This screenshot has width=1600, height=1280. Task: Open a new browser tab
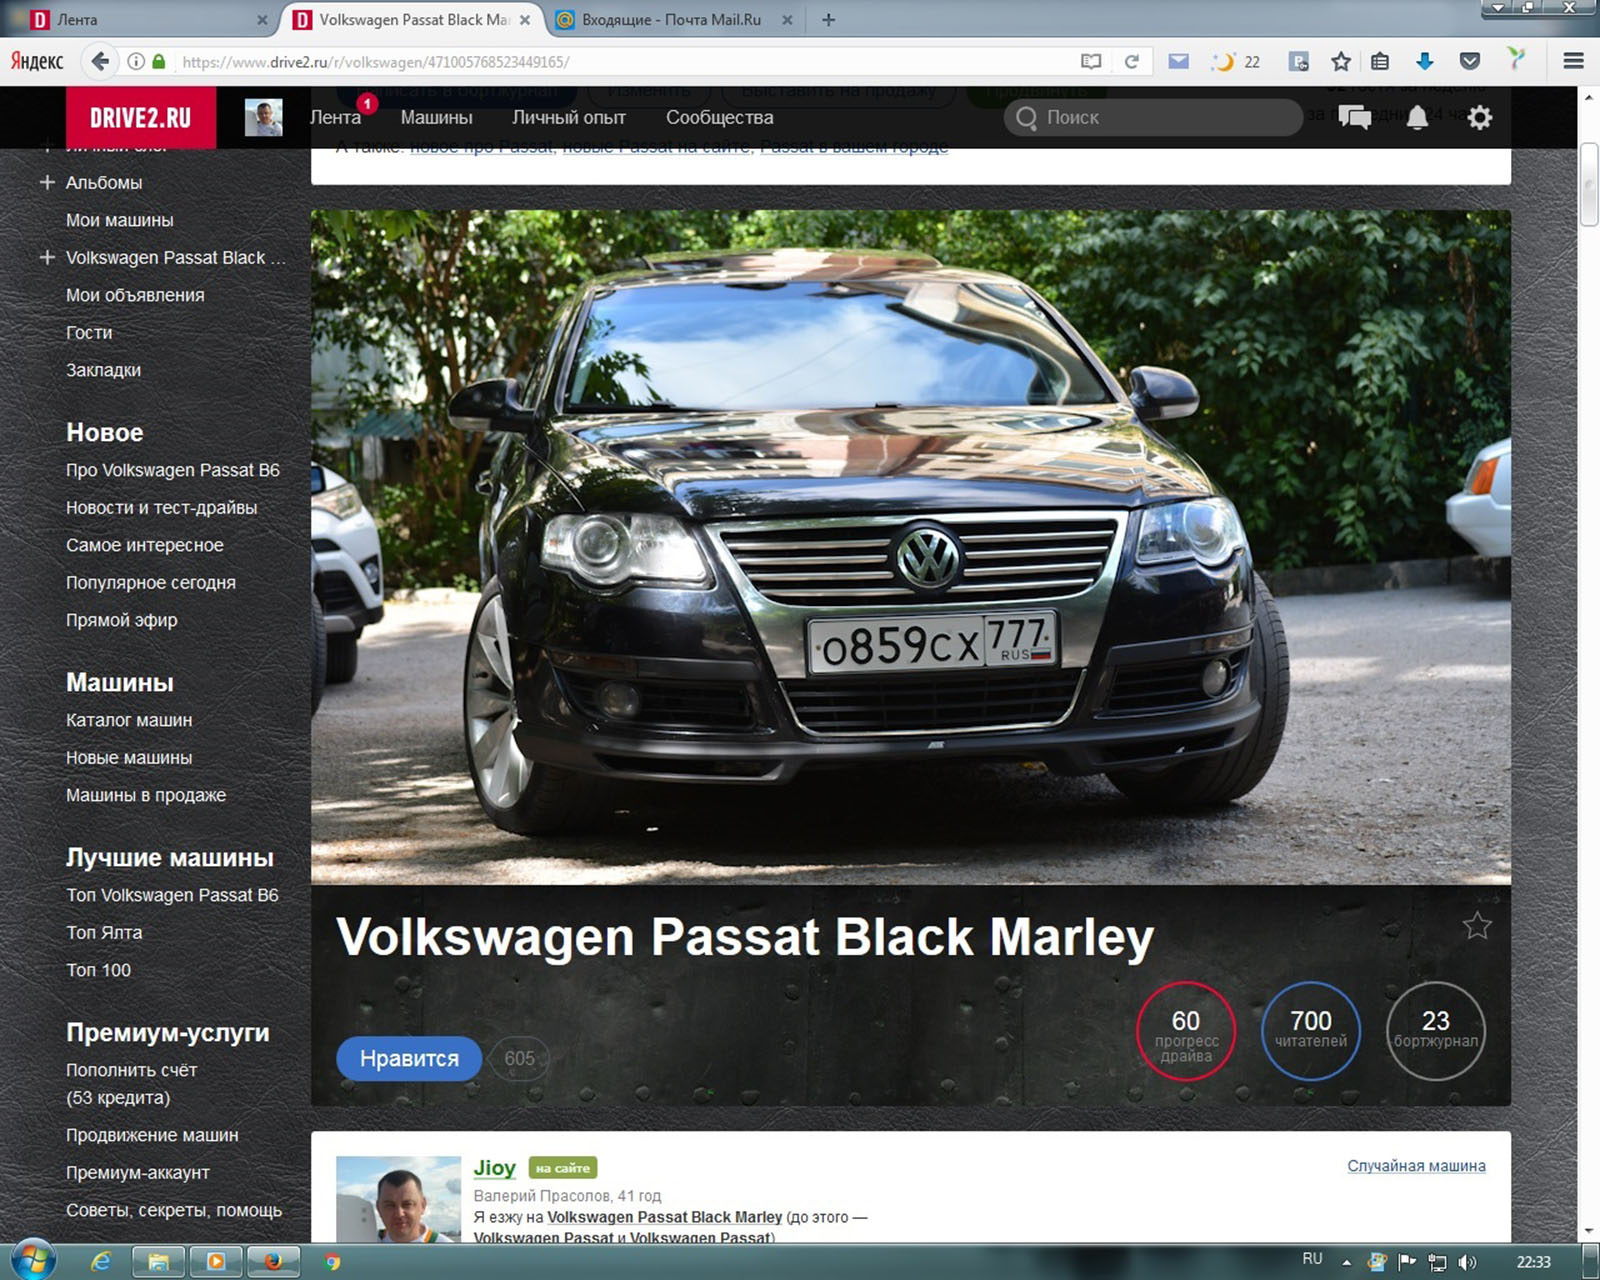coord(828,19)
